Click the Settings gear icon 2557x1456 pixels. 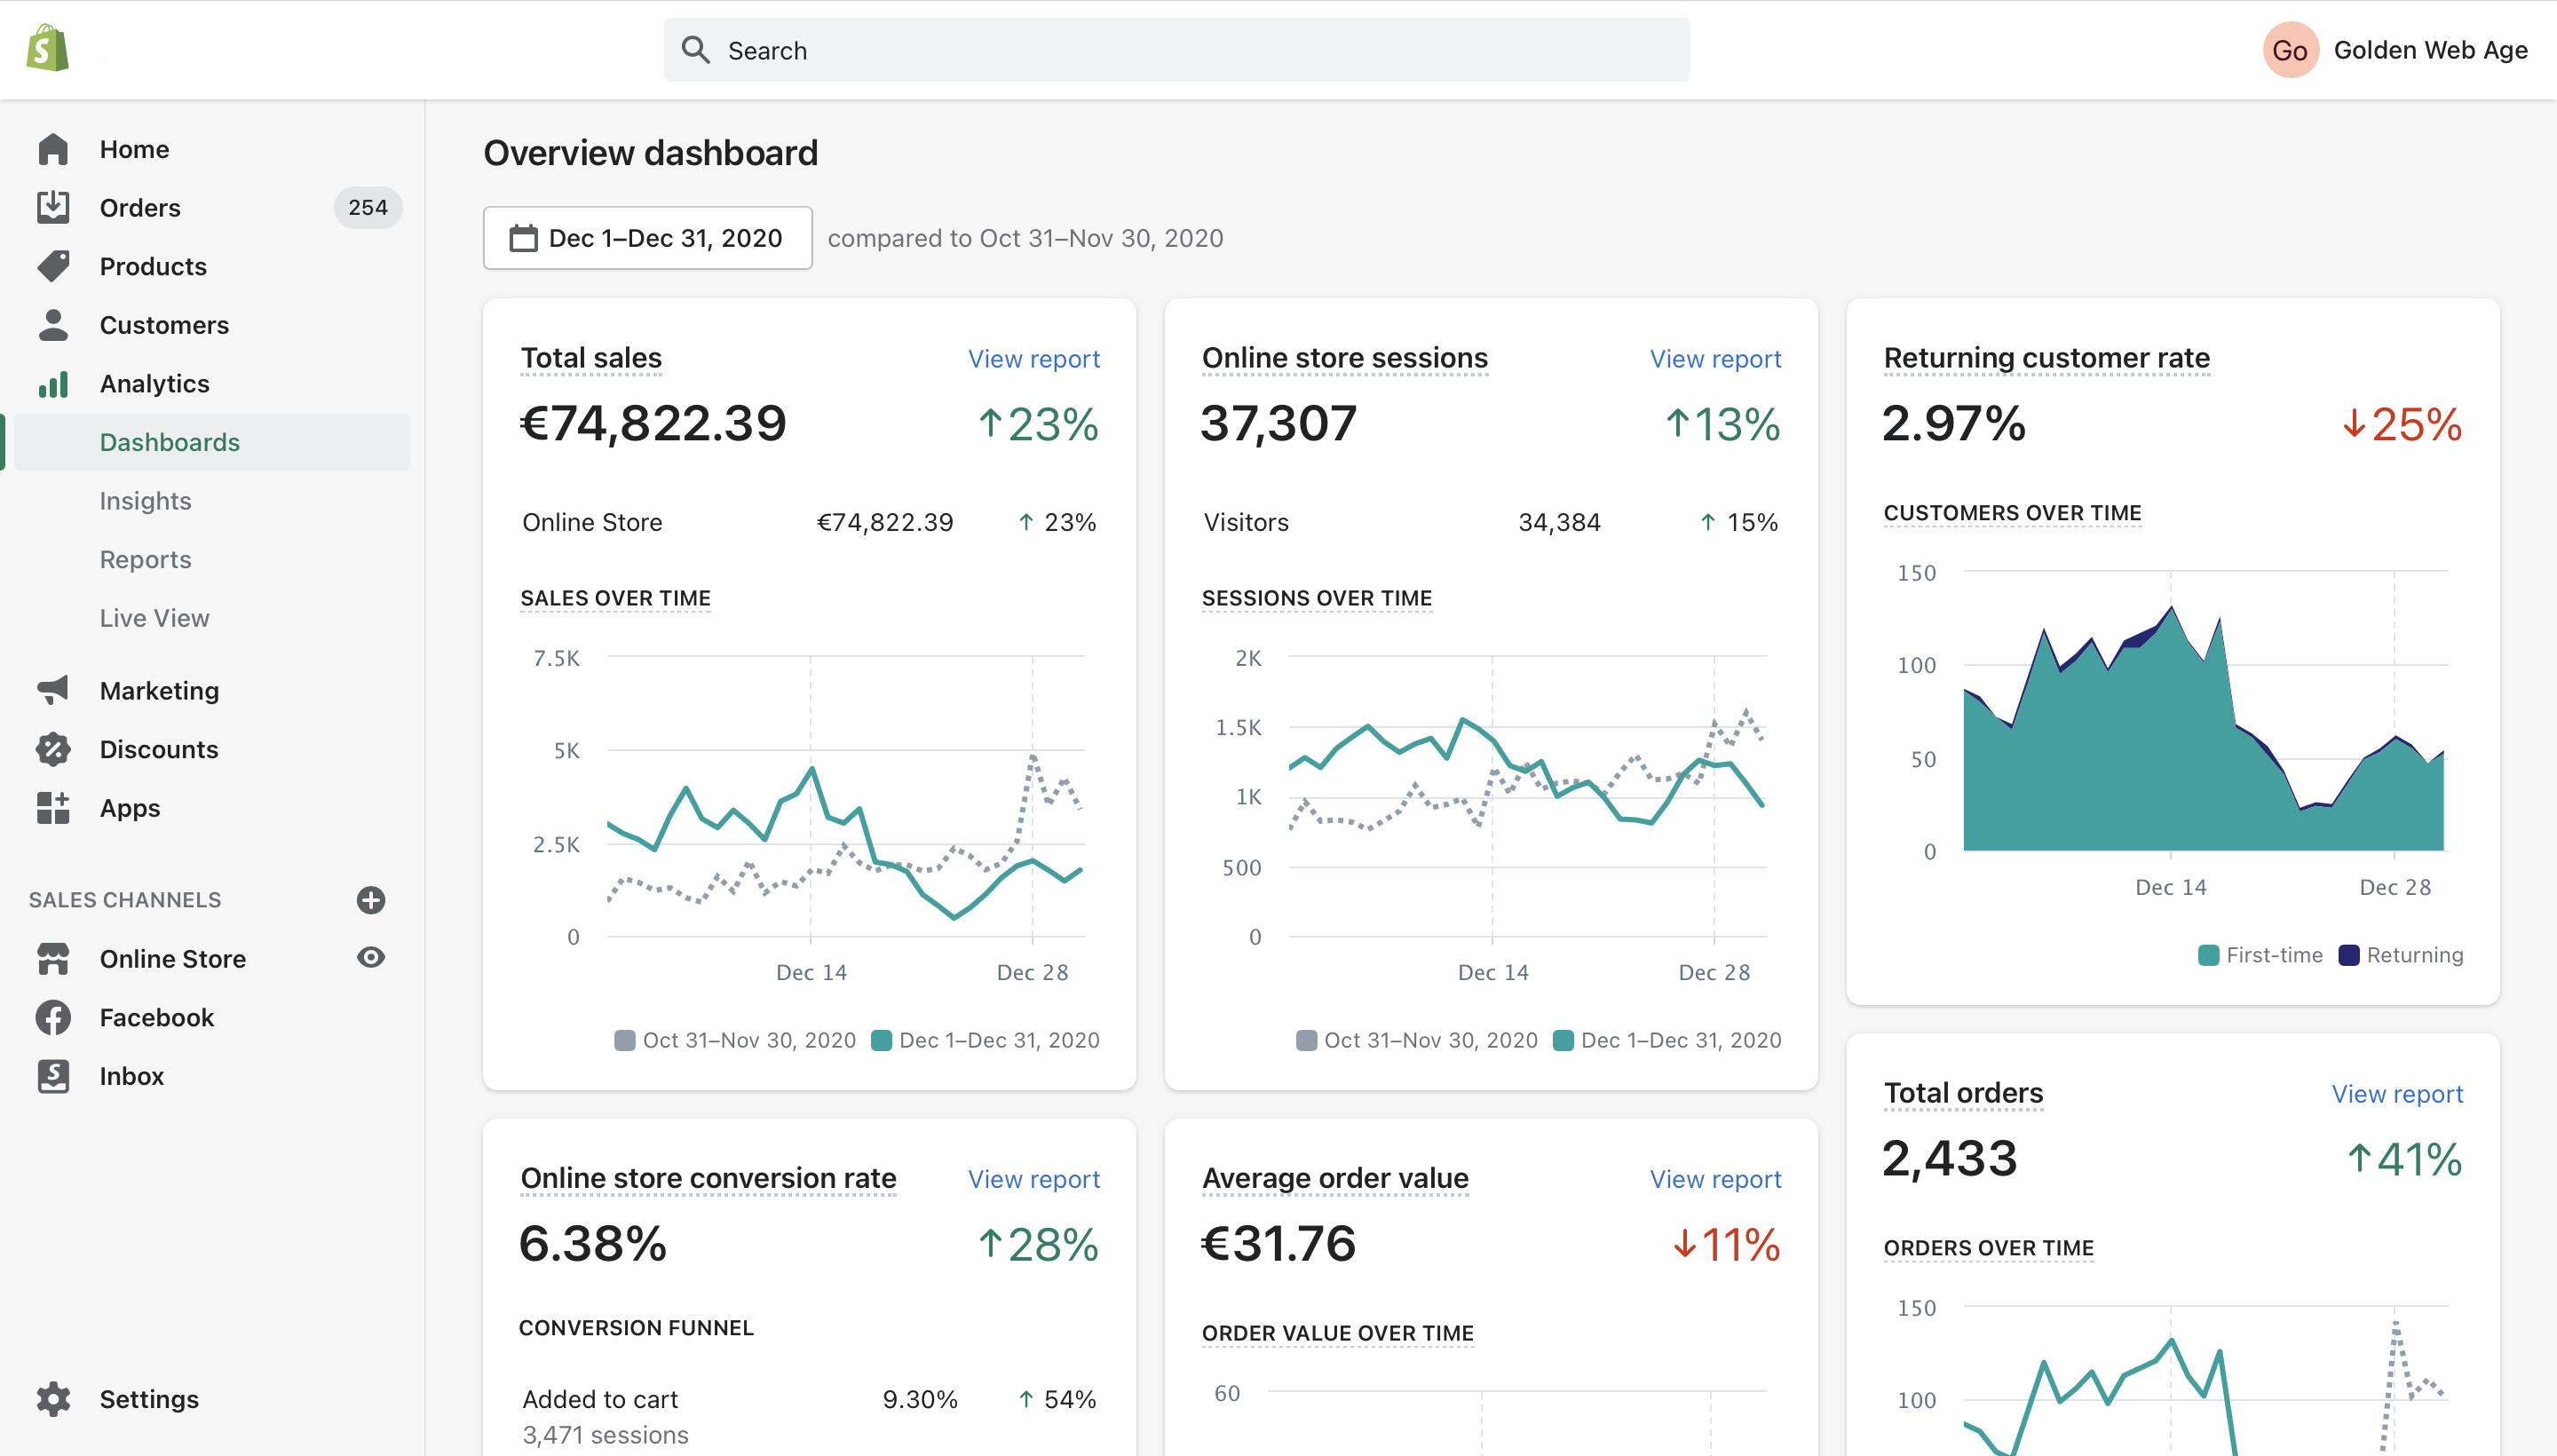53,1399
